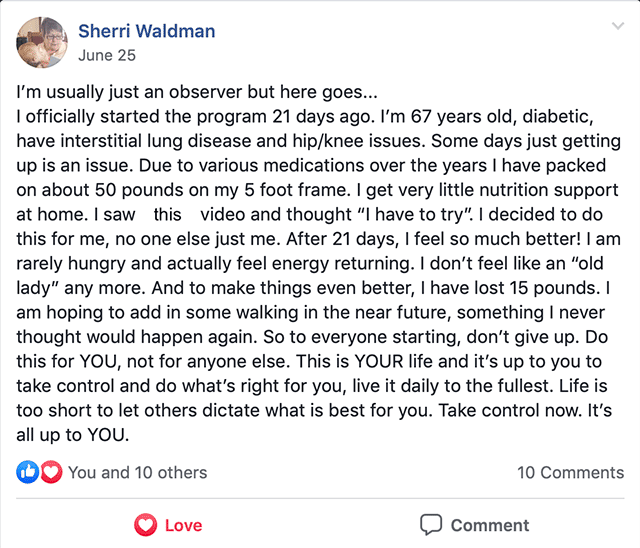Open the "10 Comments" link

point(570,472)
